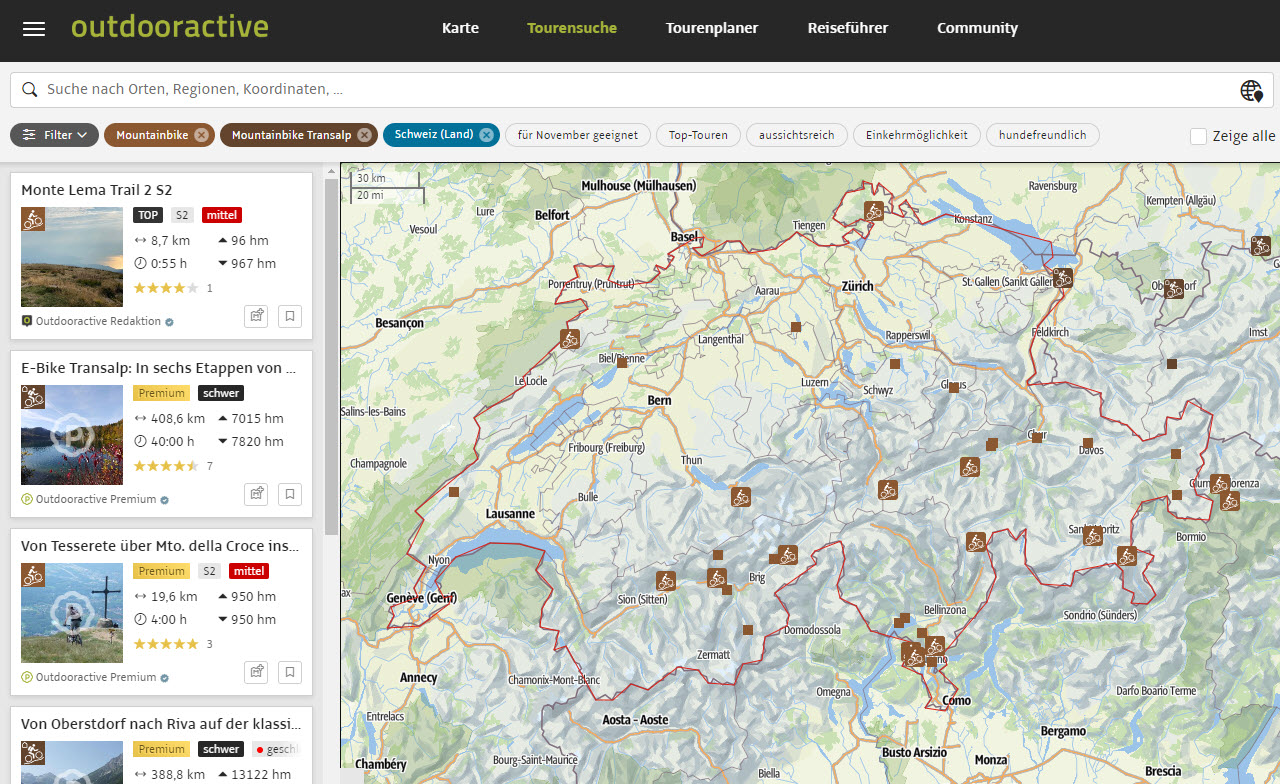Click the S2 difficulty tag on Monte Lema card
The width and height of the screenshot is (1280, 784).
point(181,215)
